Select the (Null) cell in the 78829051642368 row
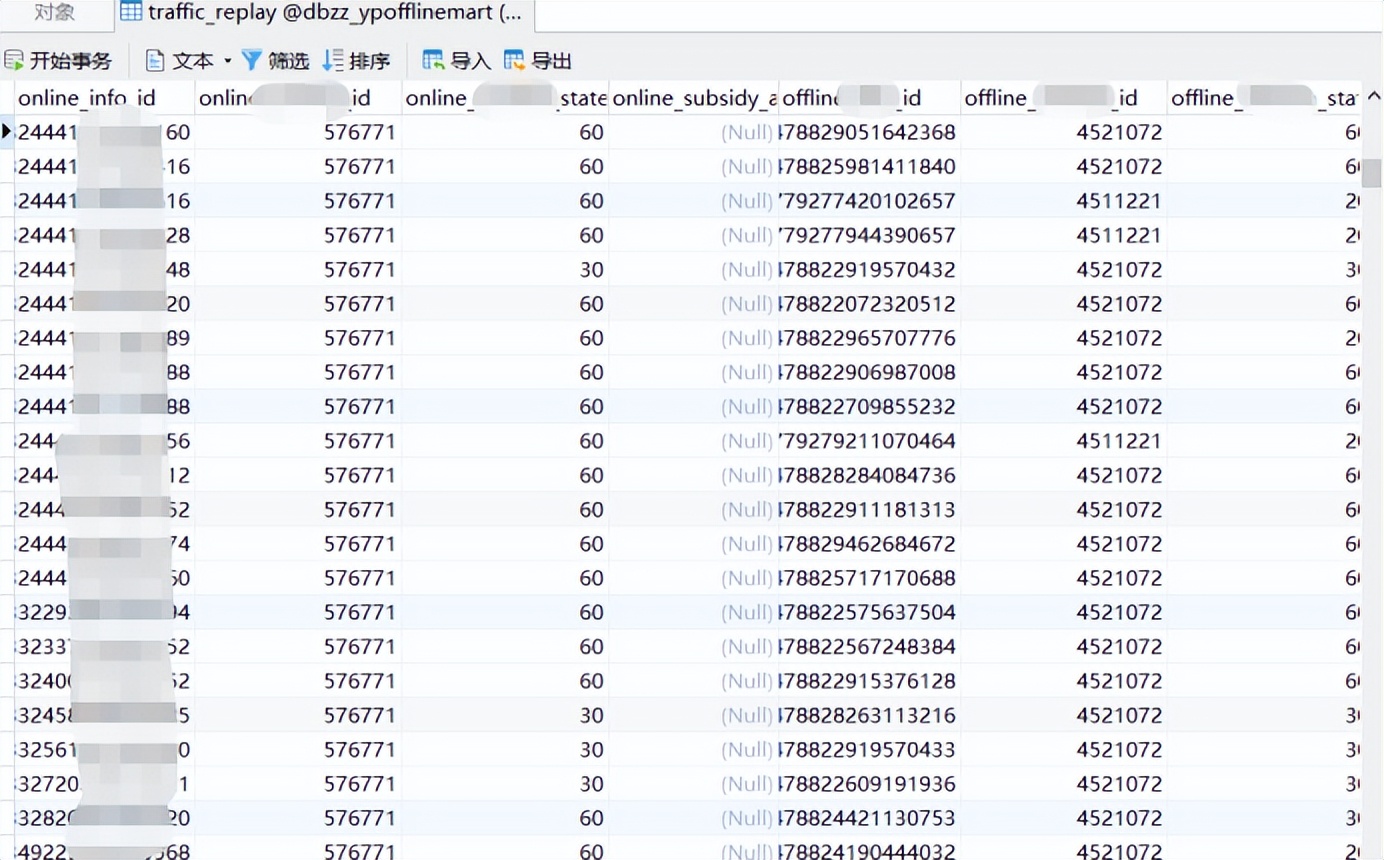This screenshot has height=860, width=1384. click(x=694, y=132)
